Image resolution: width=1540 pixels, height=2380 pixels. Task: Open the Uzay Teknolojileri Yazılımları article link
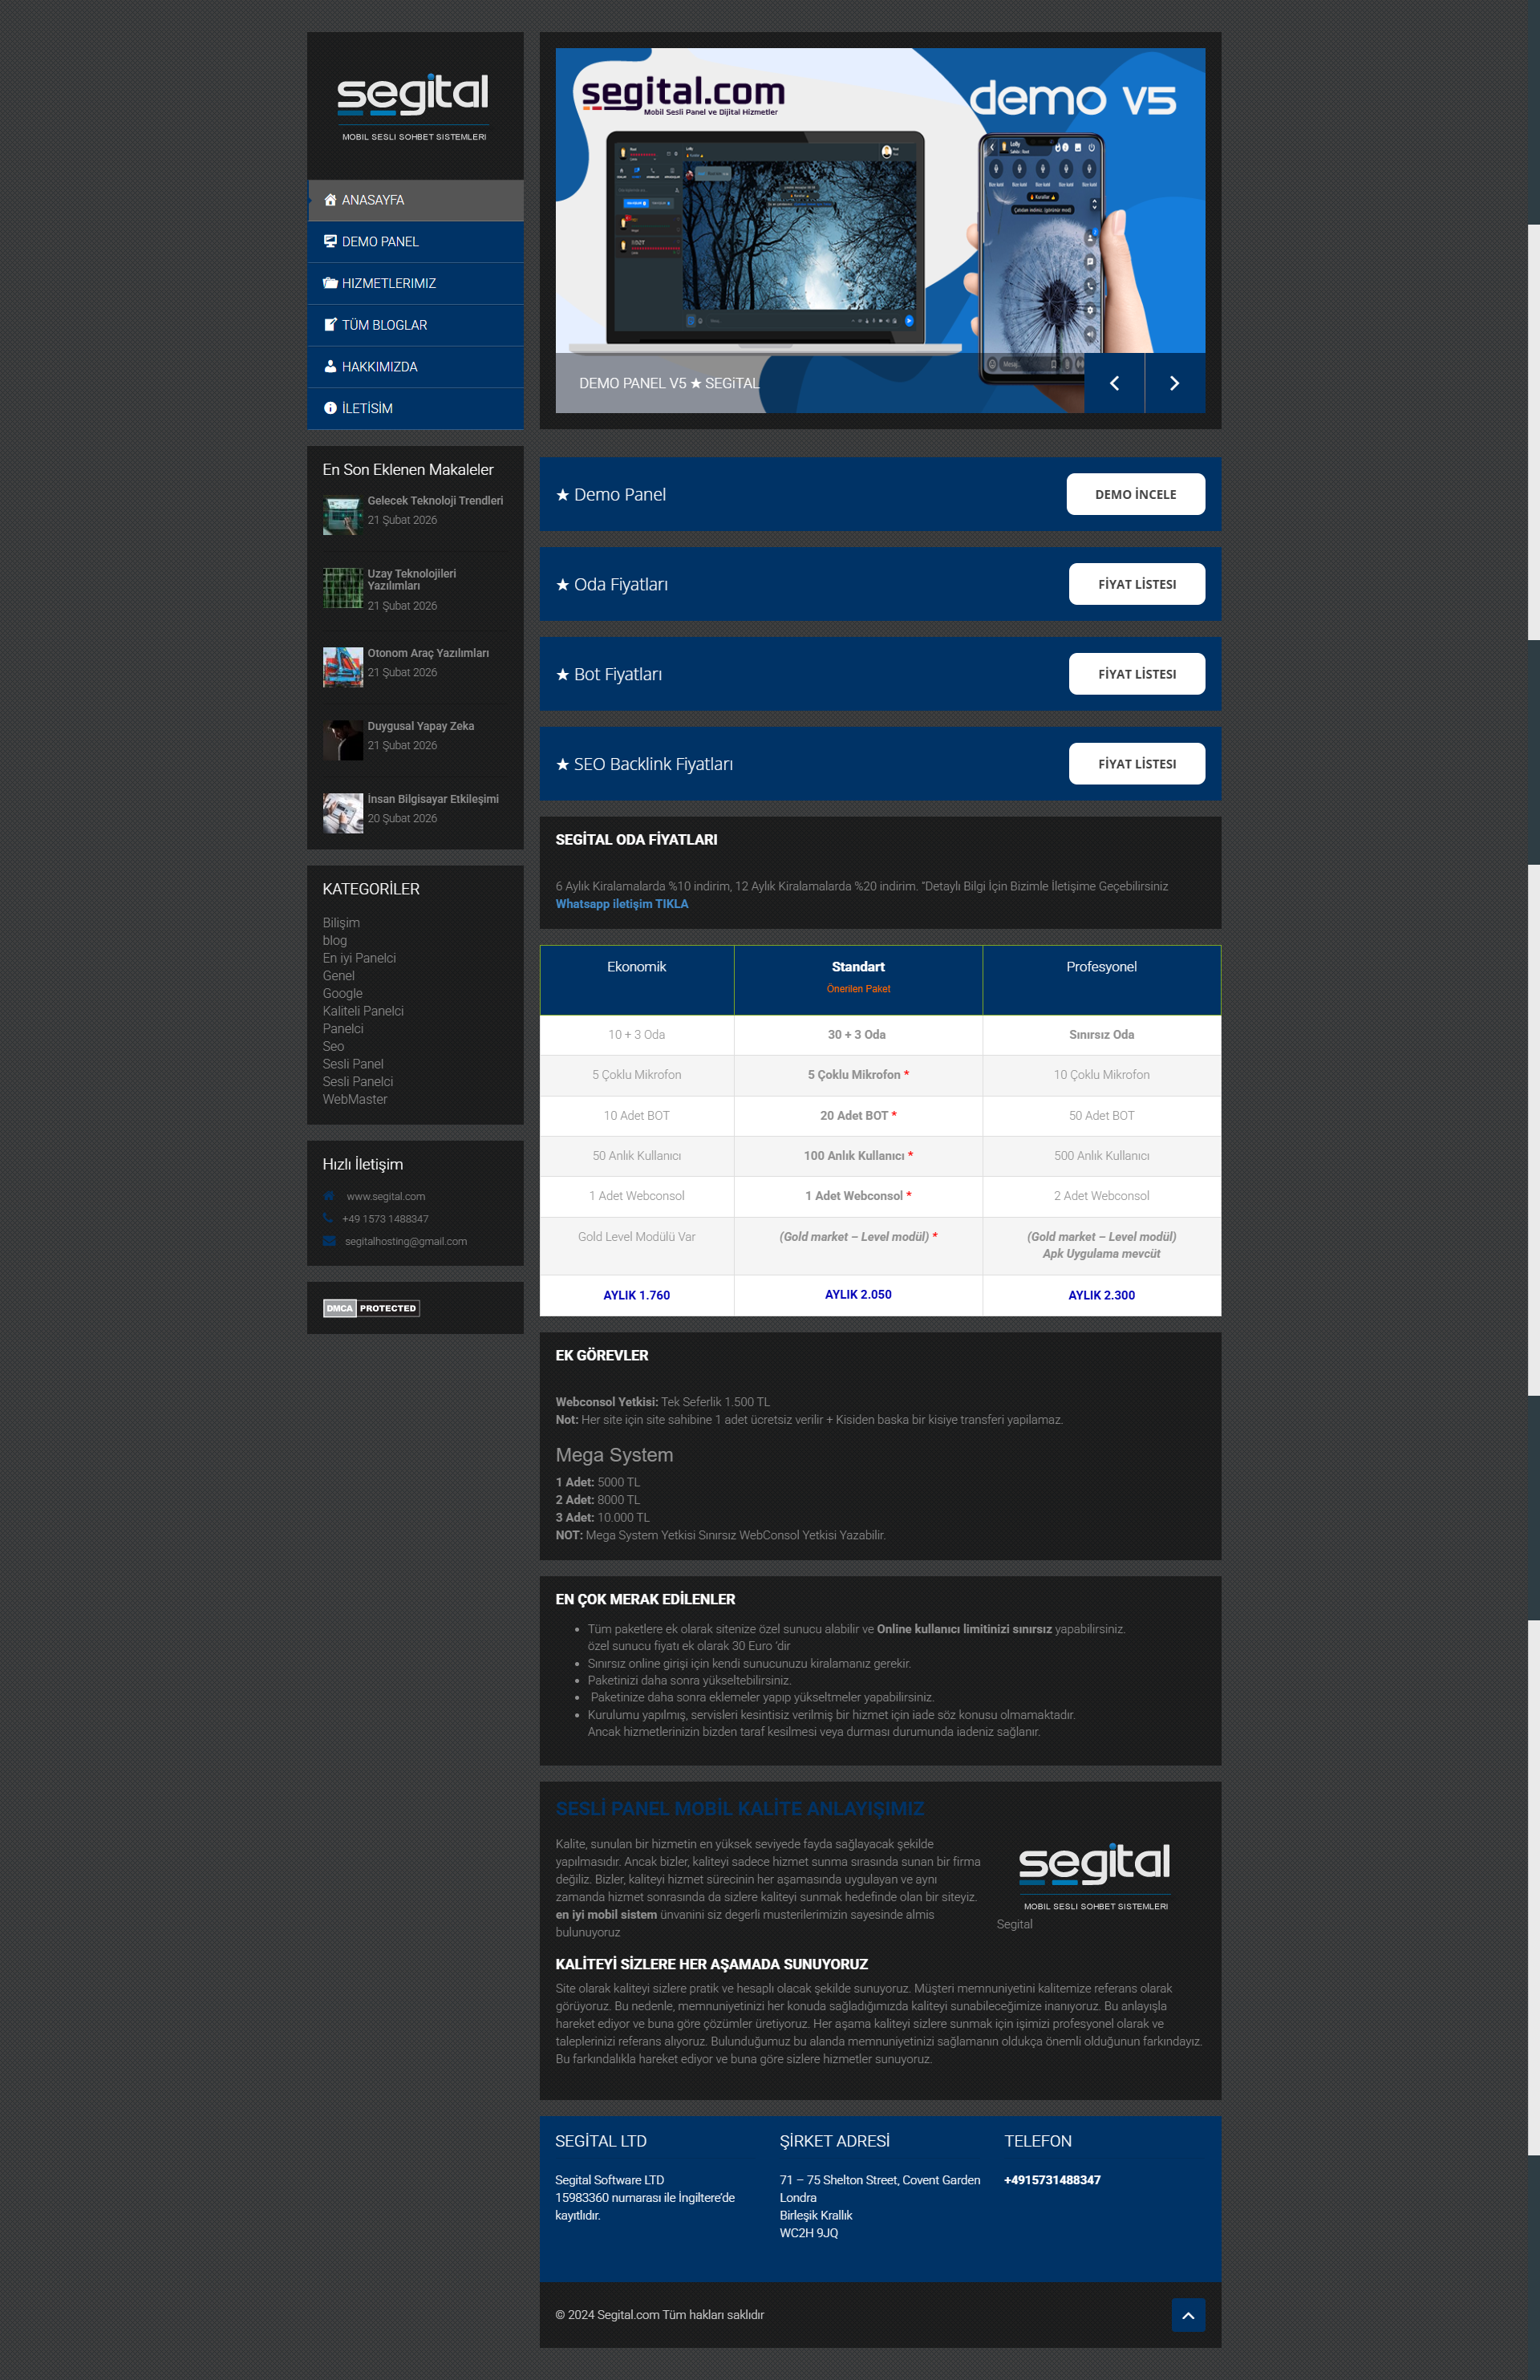click(412, 580)
